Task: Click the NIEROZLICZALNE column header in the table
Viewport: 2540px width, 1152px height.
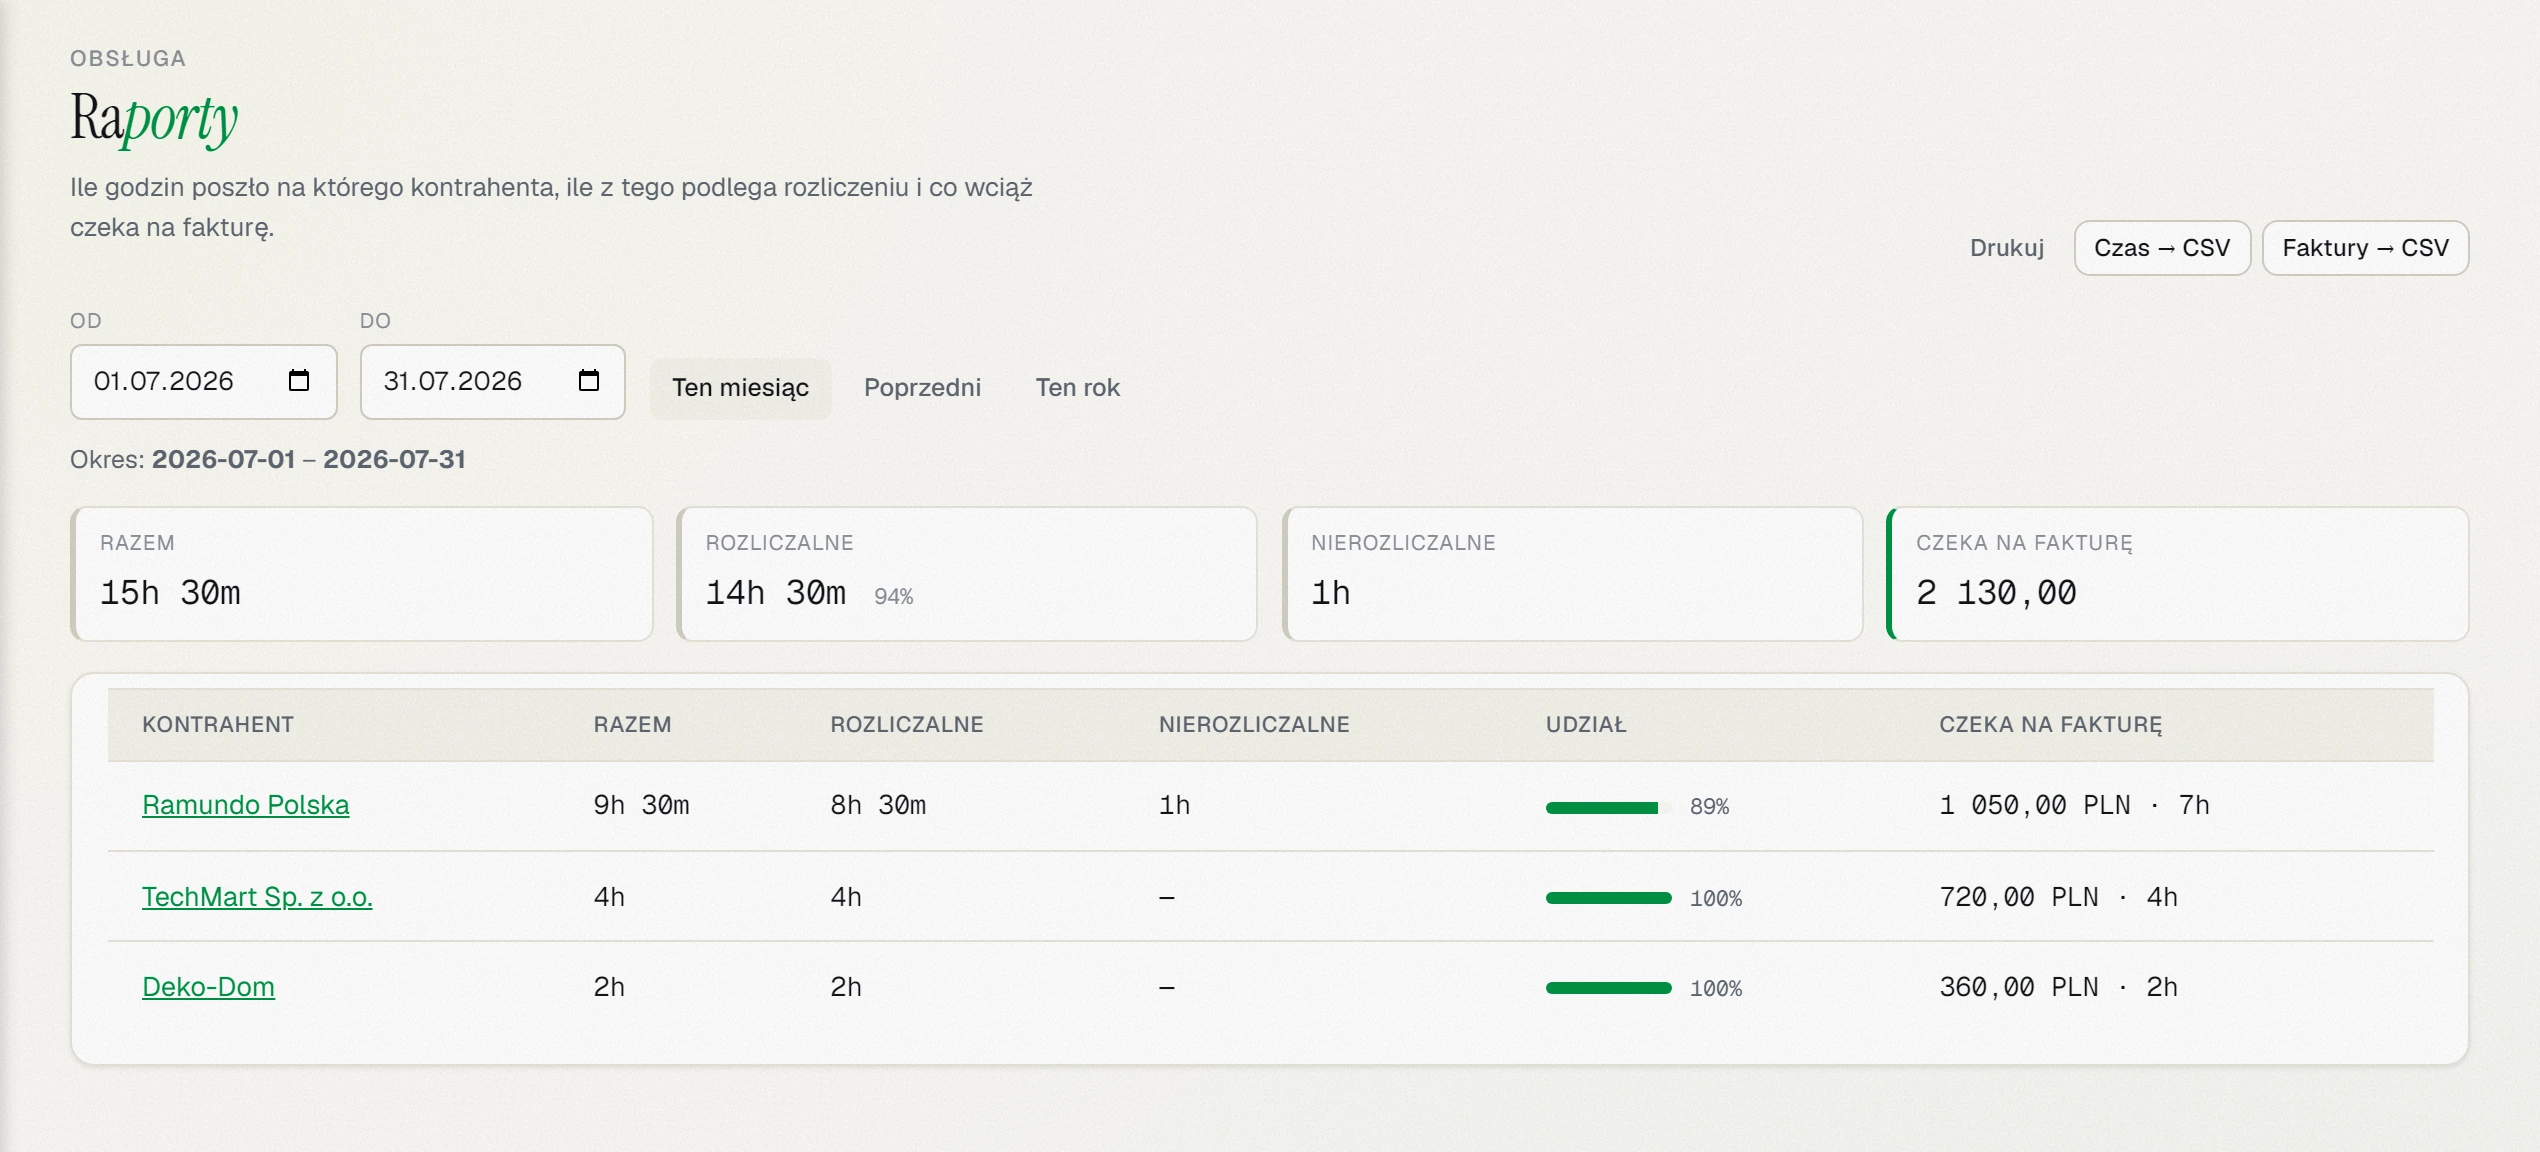Action: coord(1254,725)
